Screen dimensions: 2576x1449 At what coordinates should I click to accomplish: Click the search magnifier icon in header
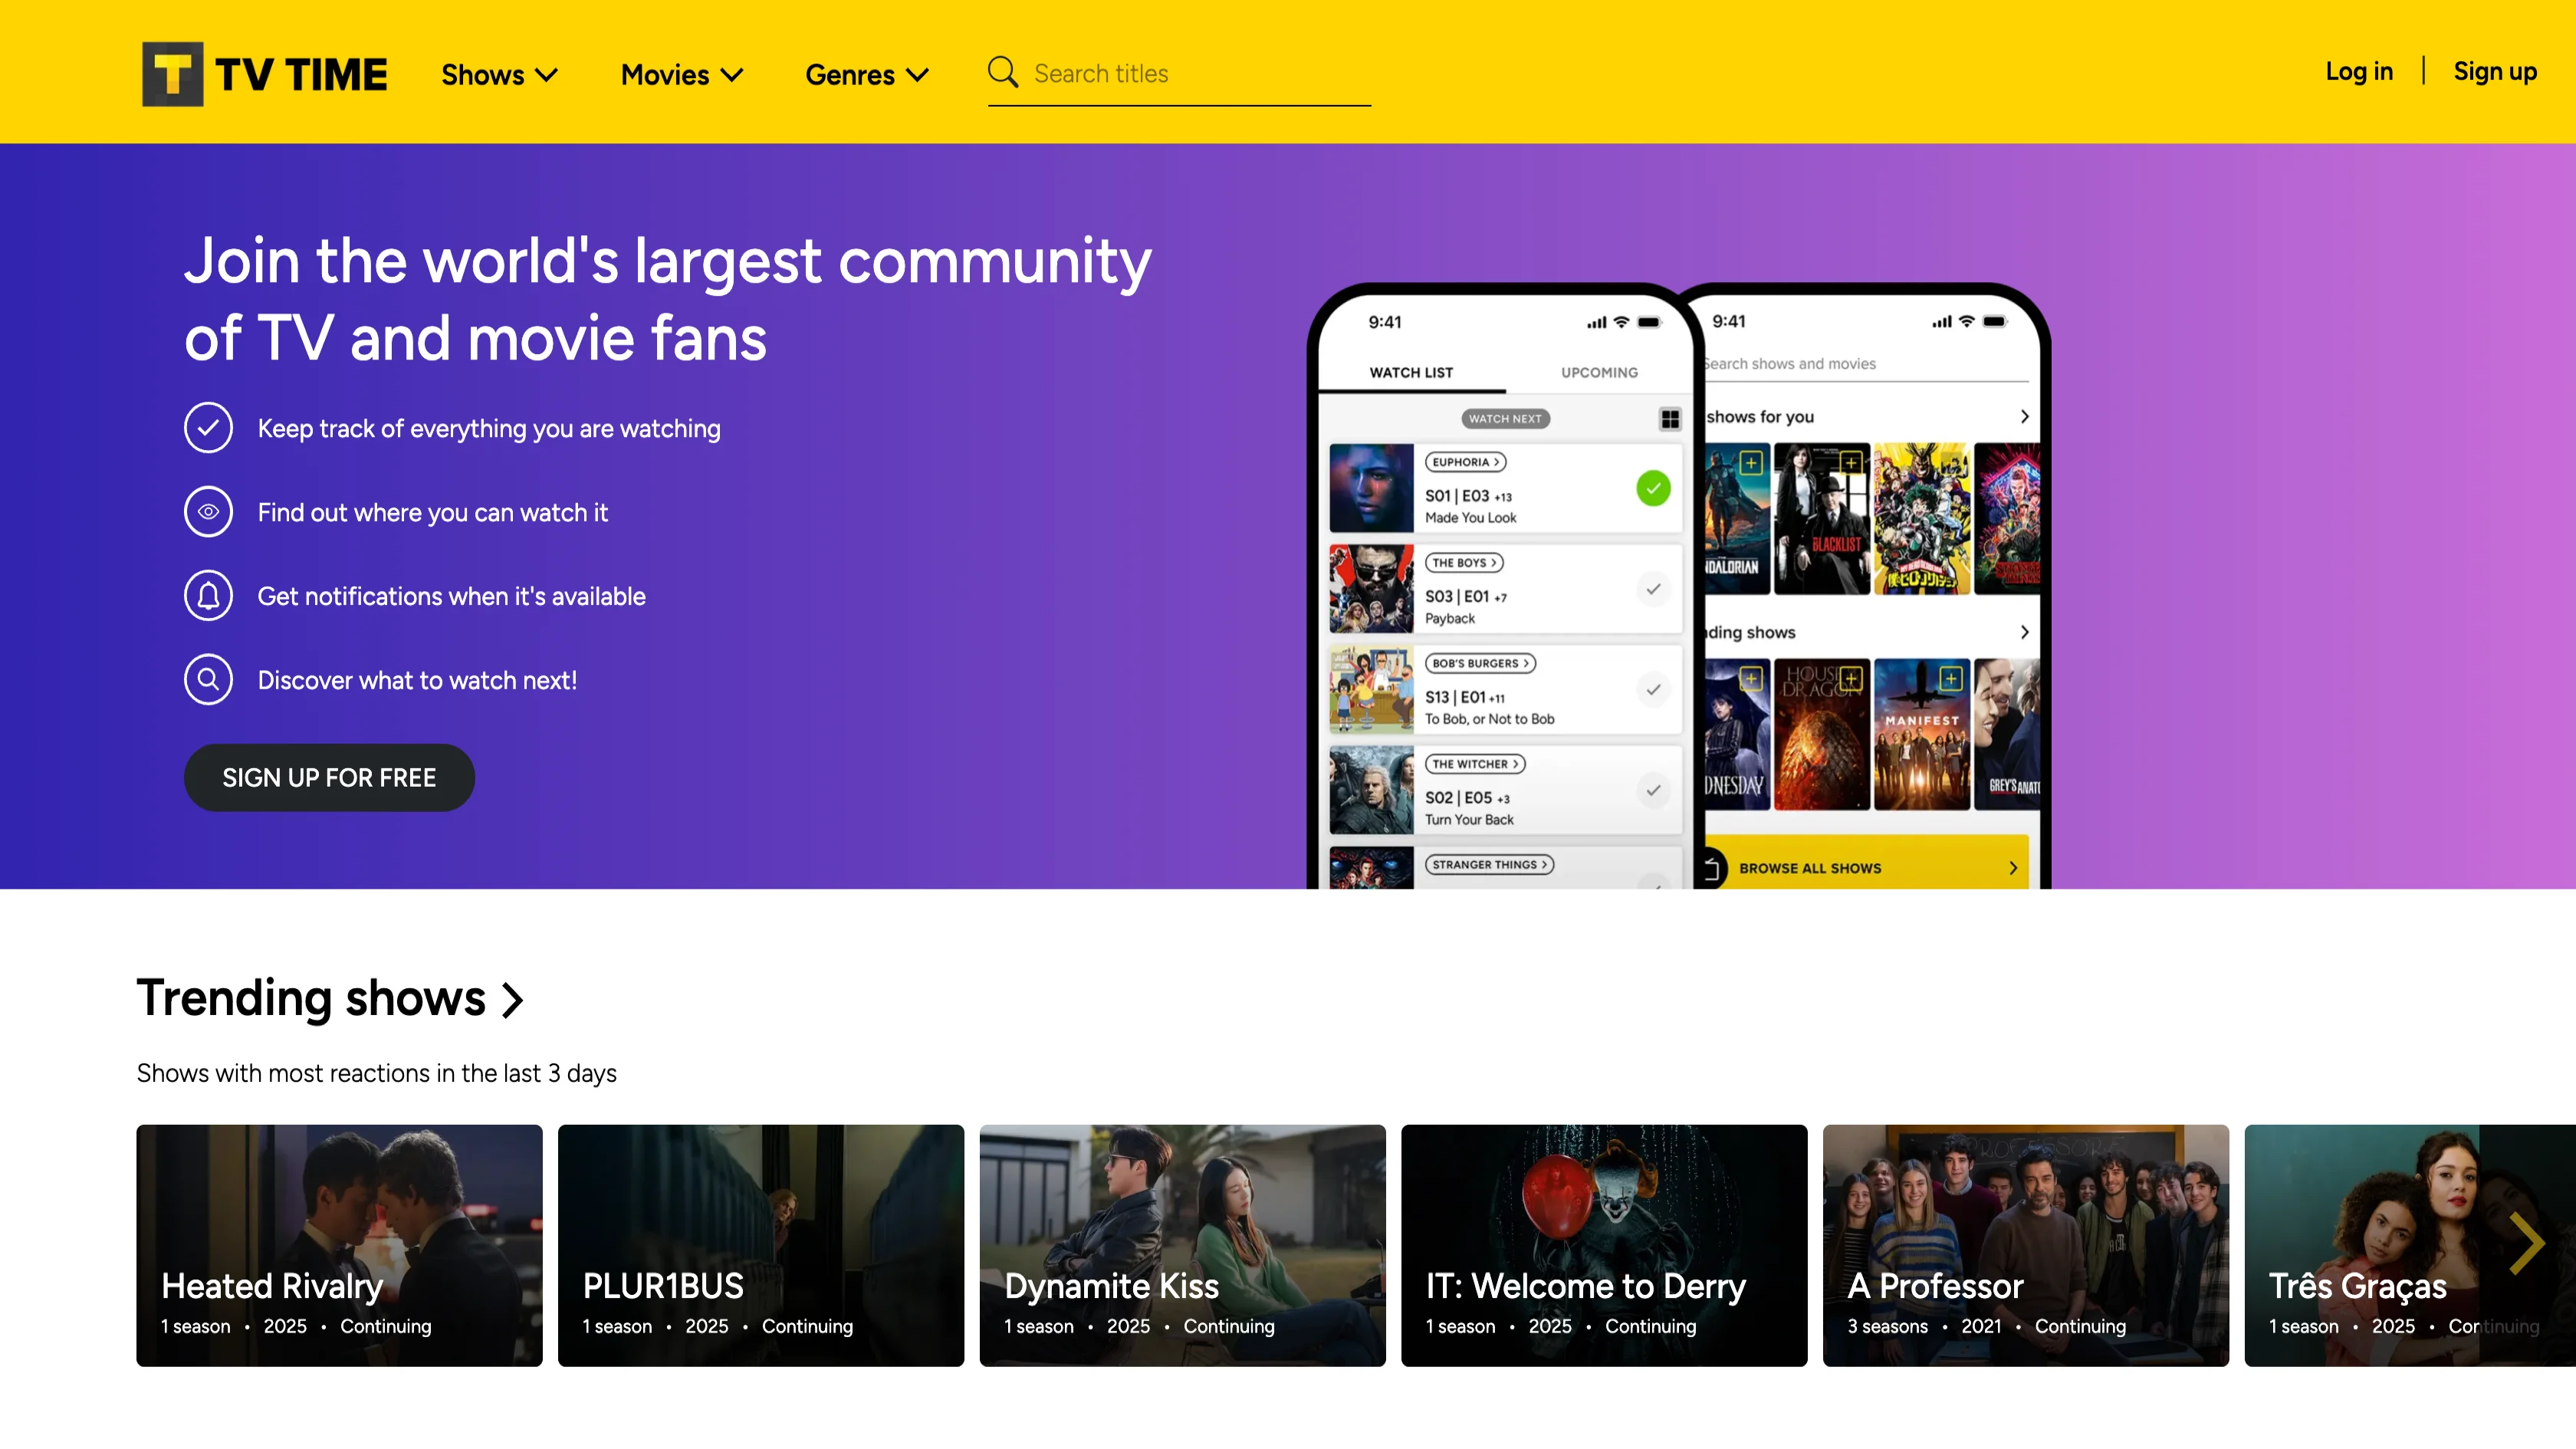click(1002, 73)
